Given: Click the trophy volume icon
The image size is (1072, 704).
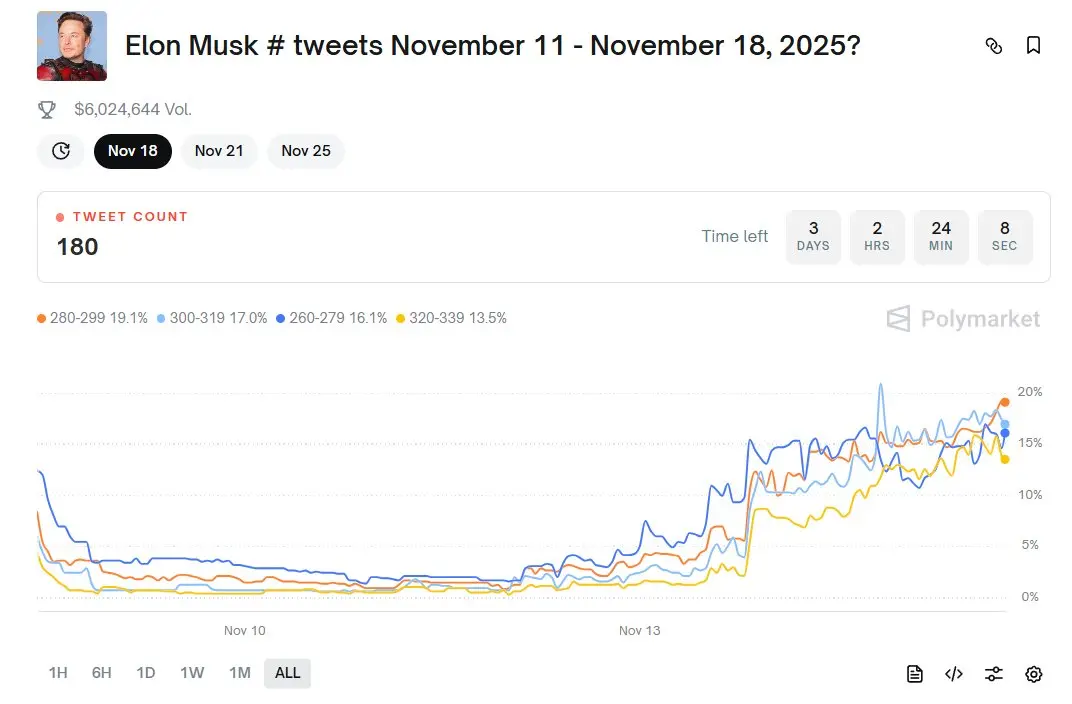Looking at the screenshot, I should click(x=47, y=109).
